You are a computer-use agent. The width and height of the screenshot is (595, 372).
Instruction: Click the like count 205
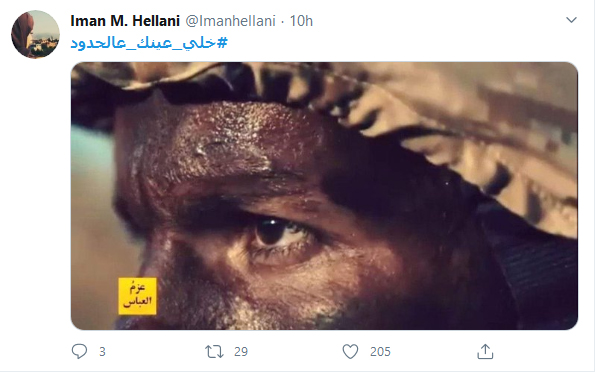[x=380, y=352]
